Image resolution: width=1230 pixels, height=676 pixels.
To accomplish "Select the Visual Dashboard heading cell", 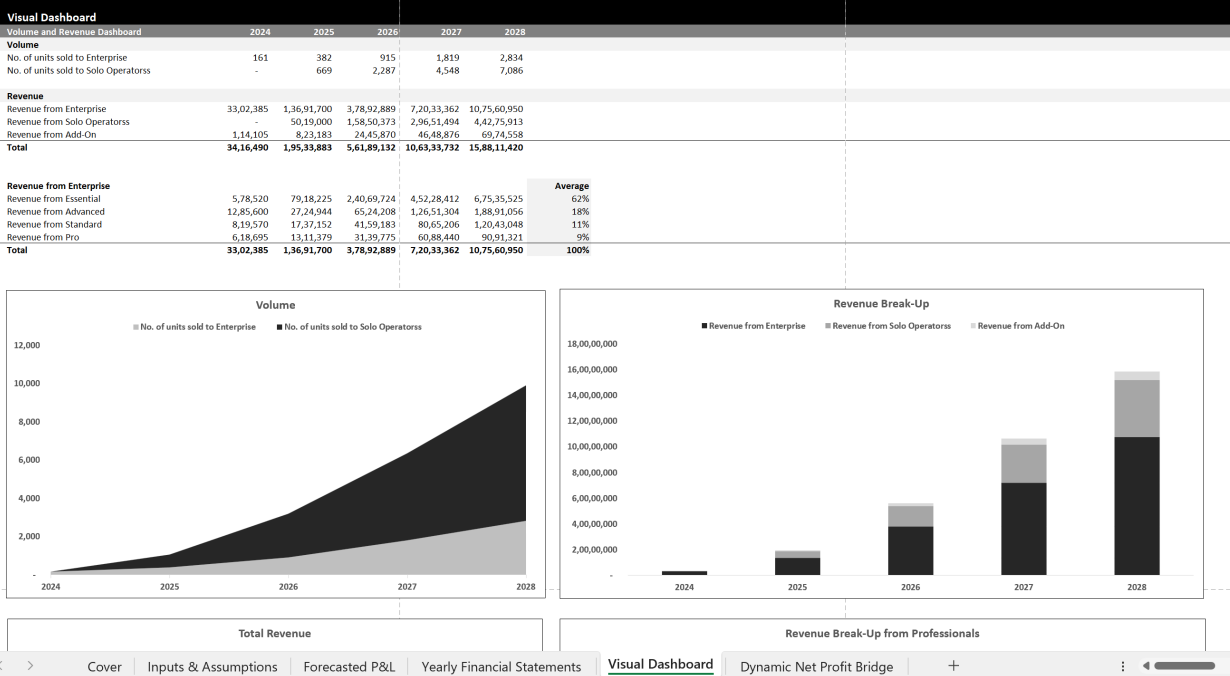I will pyautogui.click(x=52, y=17).
